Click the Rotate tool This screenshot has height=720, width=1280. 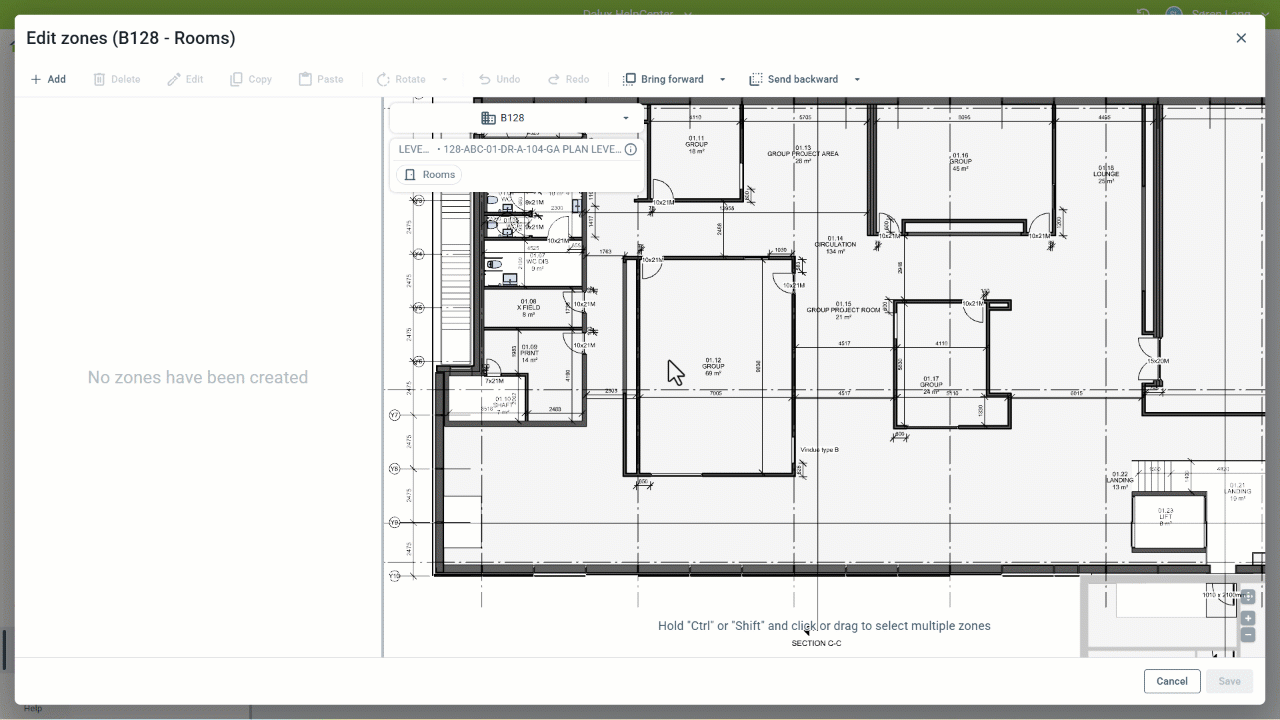401,79
